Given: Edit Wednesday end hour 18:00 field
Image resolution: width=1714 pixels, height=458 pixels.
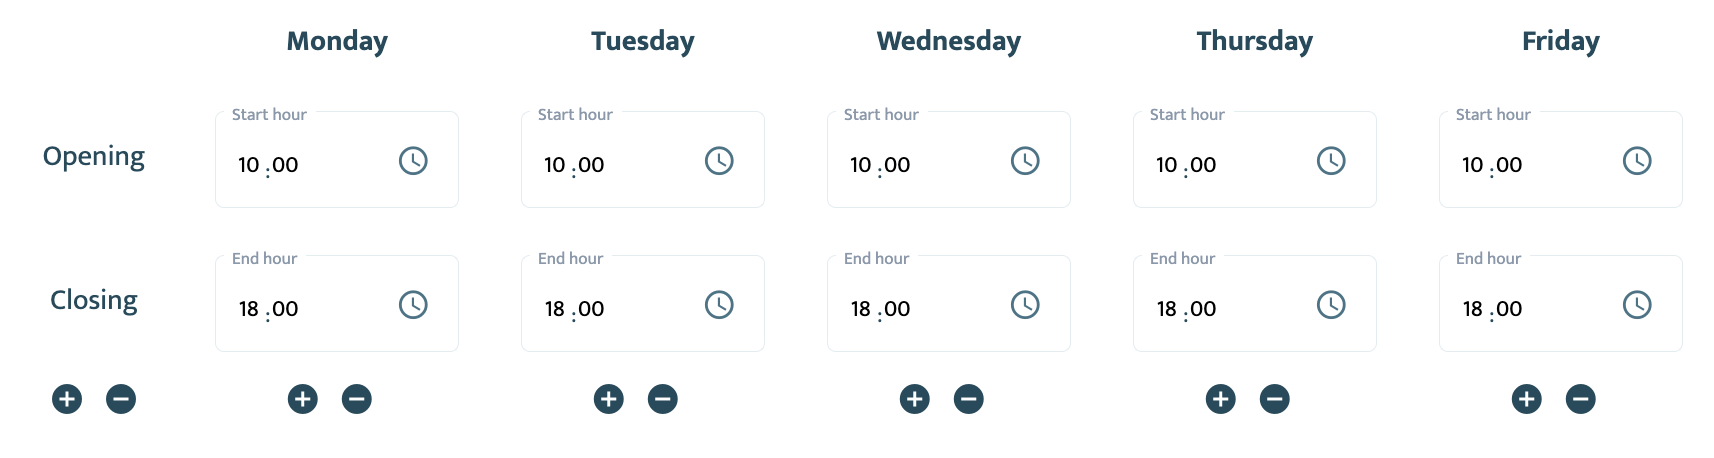Looking at the screenshot, I should point(949,303).
